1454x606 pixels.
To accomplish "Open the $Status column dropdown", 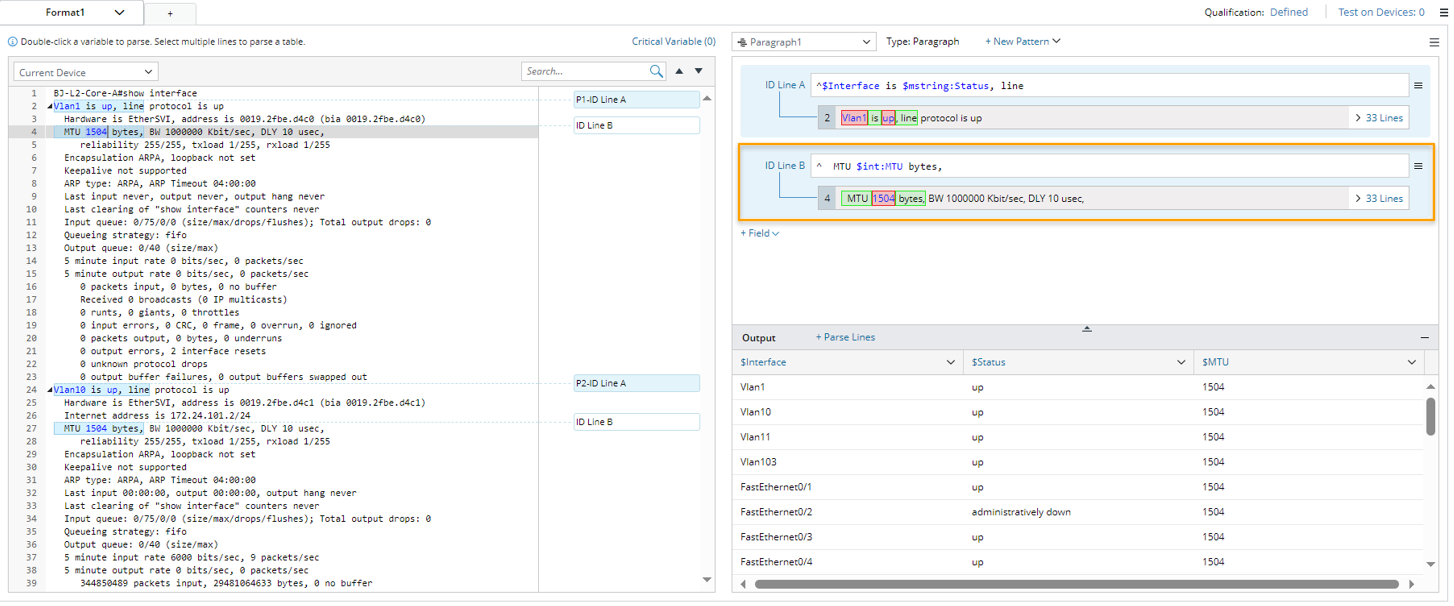I will [x=1181, y=362].
